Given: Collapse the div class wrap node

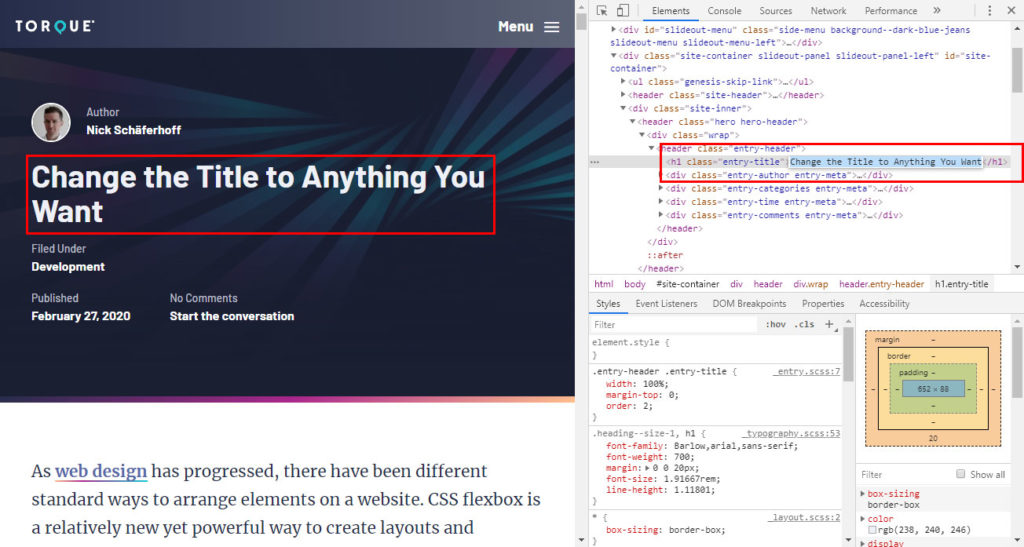Looking at the screenshot, I should [642, 135].
